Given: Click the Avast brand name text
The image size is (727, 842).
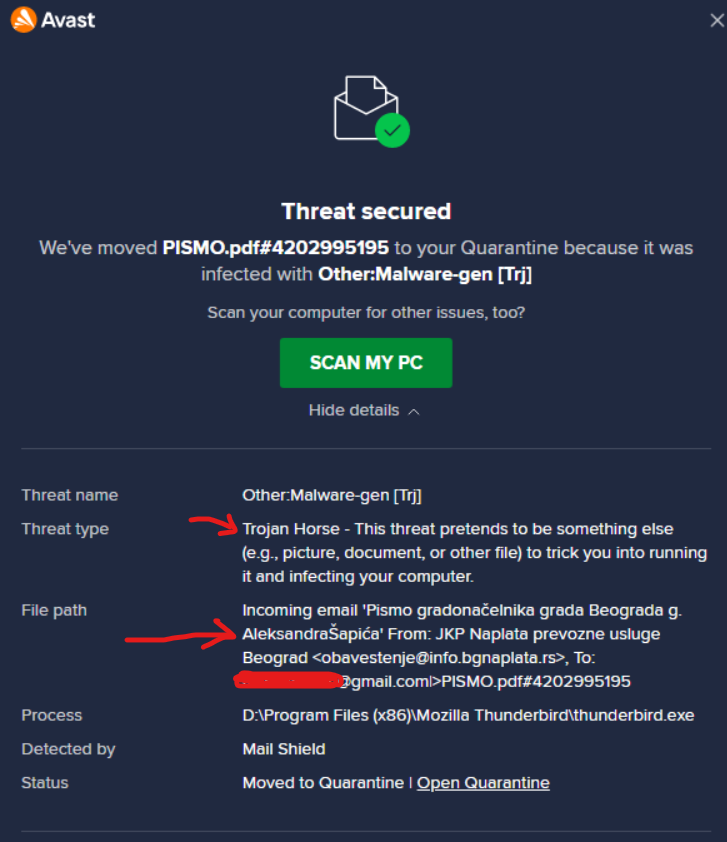Looking at the screenshot, I should coord(68,20).
